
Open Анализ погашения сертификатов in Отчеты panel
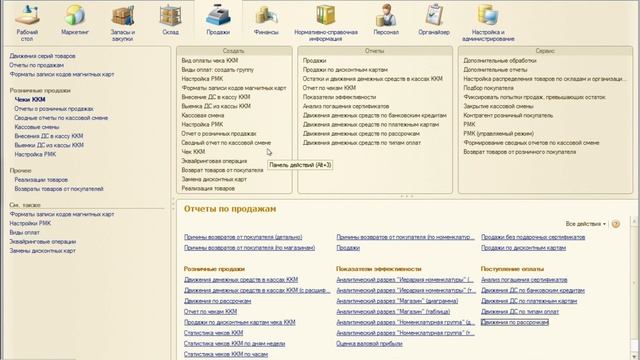click(346, 106)
